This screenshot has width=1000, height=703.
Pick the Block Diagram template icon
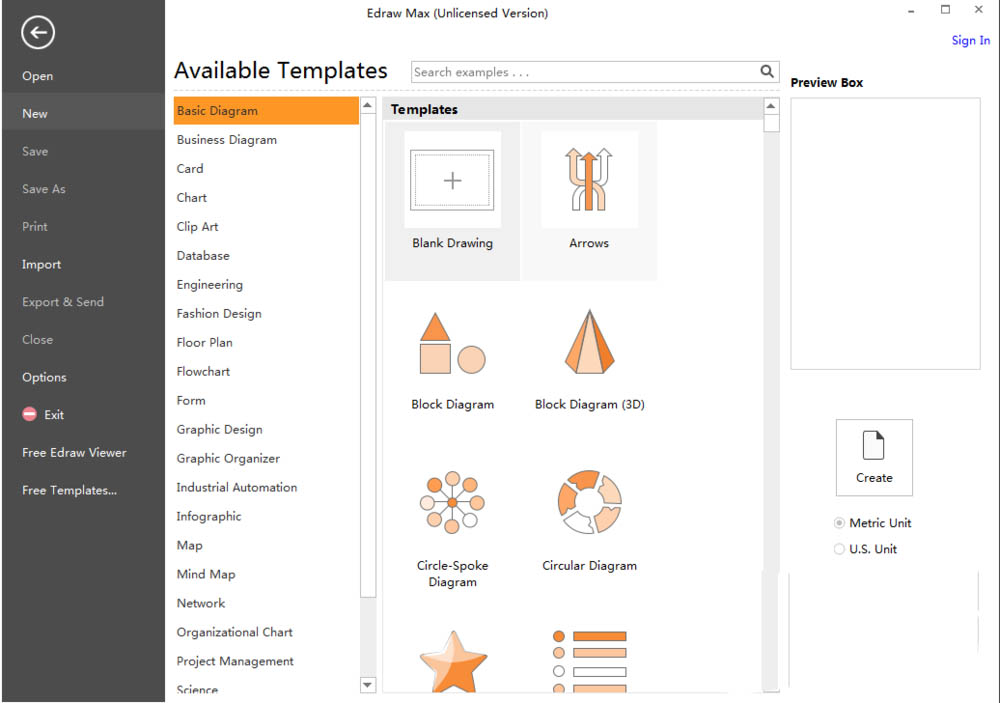coord(452,343)
